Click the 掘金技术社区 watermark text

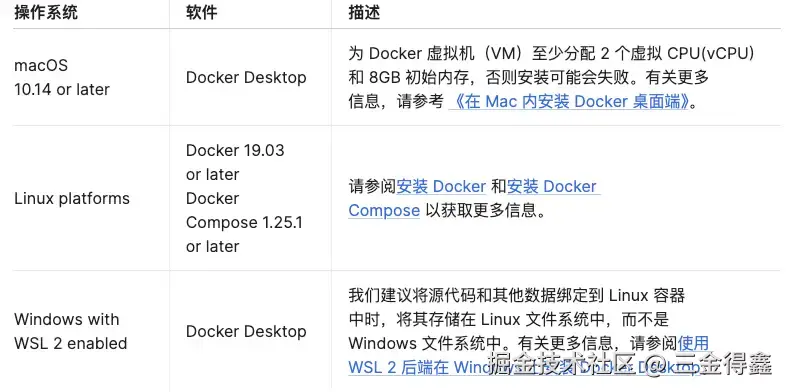[x=558, y=362]
